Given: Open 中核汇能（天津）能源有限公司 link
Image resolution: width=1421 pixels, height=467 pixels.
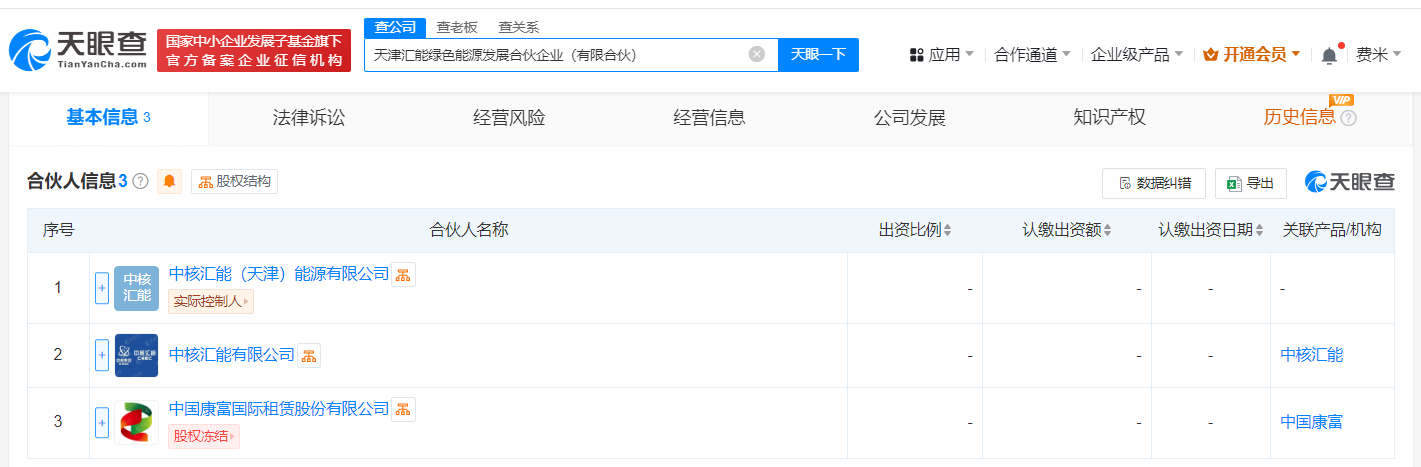Looking at the screenshot, I should 279,274.
